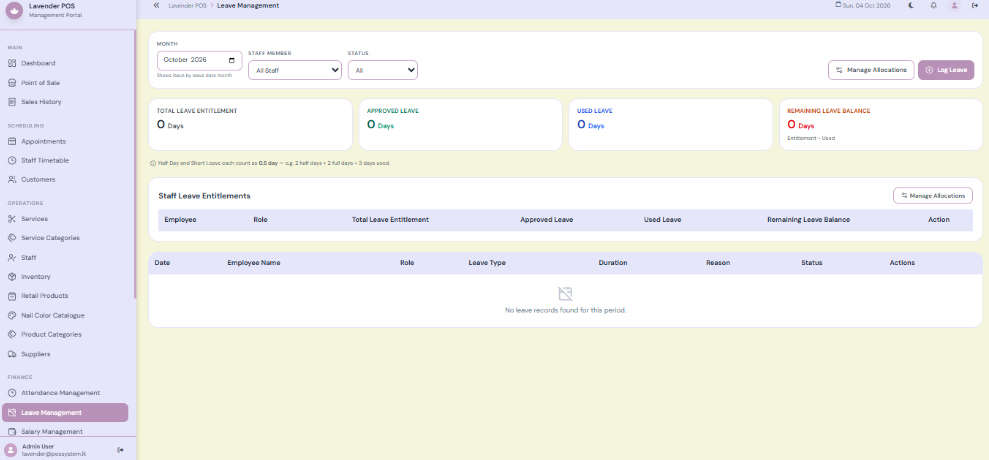Click top bar logout icon

pyautogui.click(x=975, y=5)
